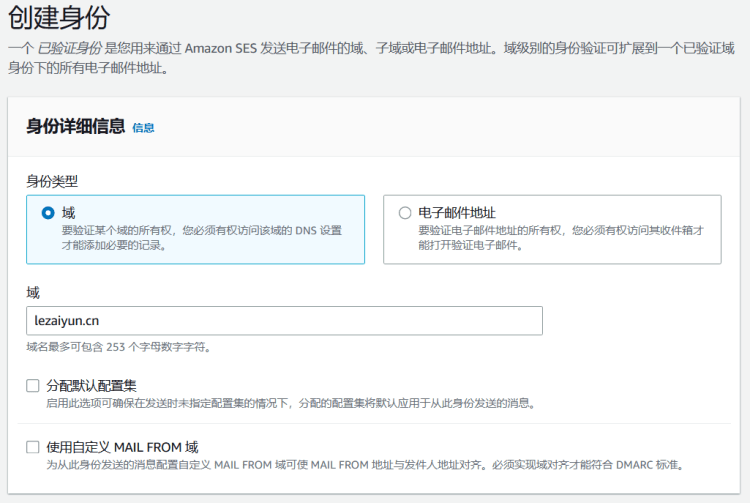Image resolution: width=750 pixels, height=503 pixels.
Task: Click the 域 option description about DNS 设置
Action: [x=200, y=237]
